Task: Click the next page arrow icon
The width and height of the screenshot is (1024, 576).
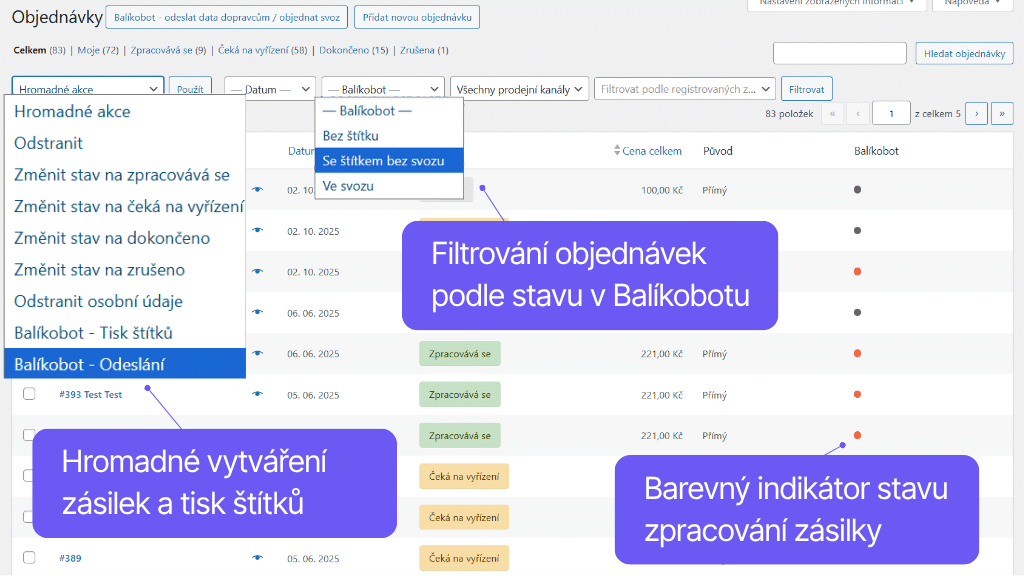Action: click(976, 113)
